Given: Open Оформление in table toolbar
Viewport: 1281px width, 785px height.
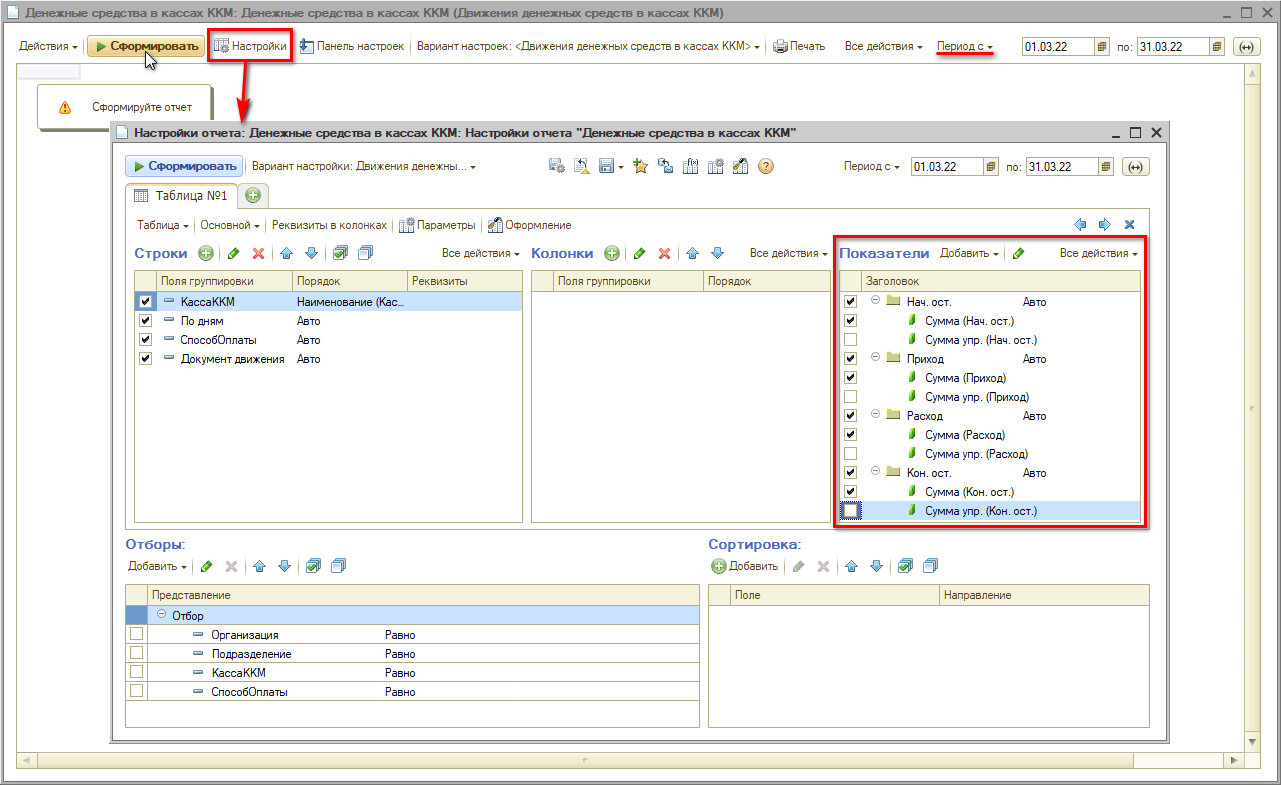Looking at the screenshot, I should tap(529, 225).
